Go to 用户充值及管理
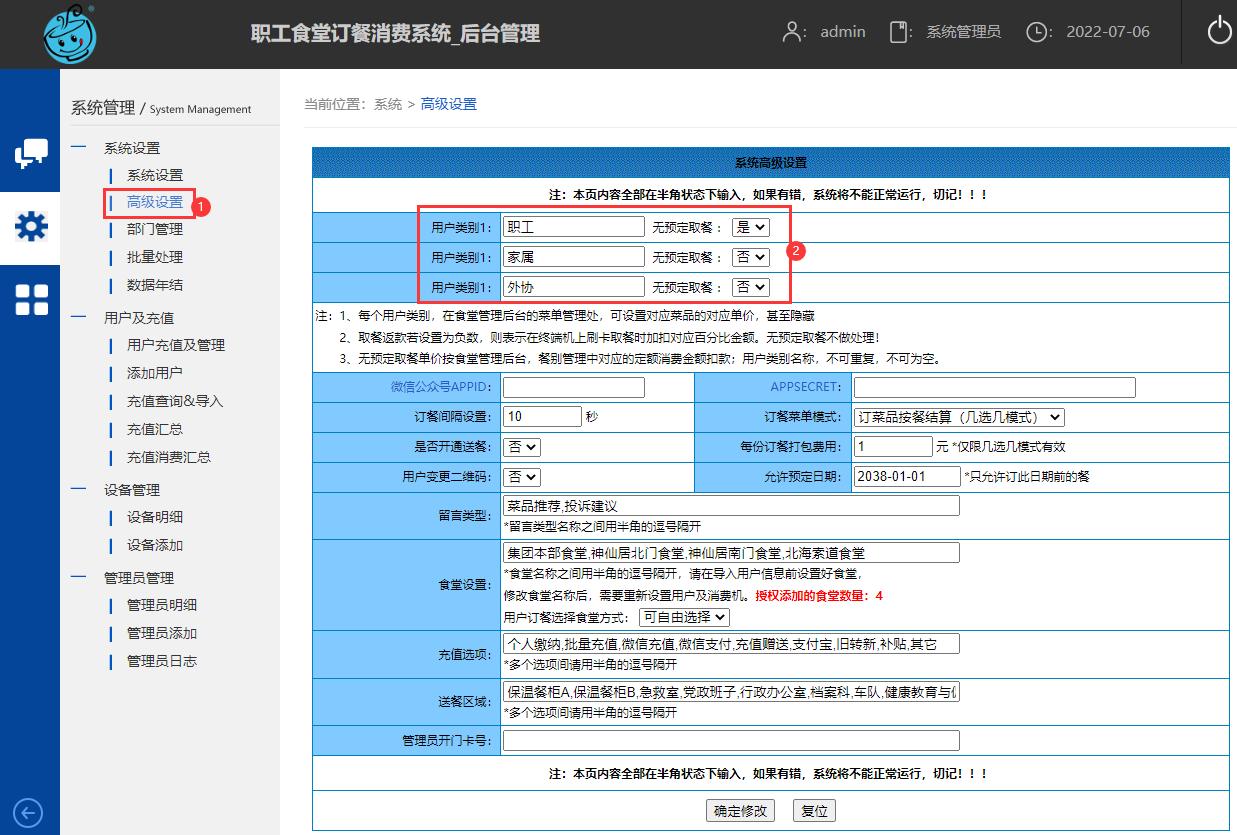Screen dimensions: 1237x835 [x=176, y=345]
